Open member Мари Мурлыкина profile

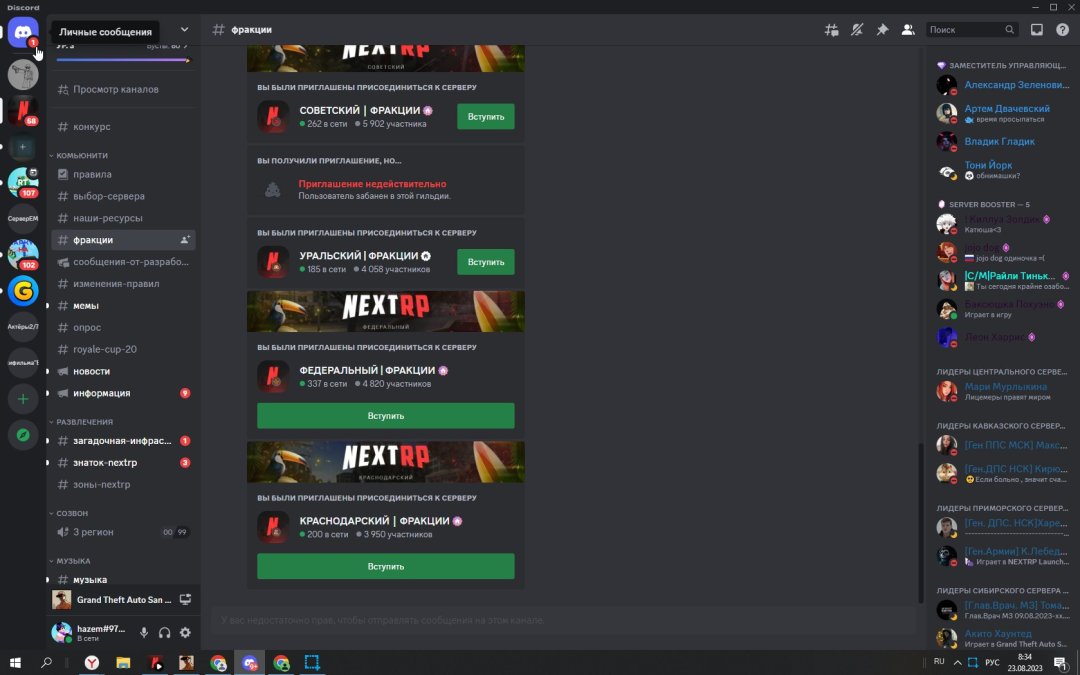coord(1003,391)
